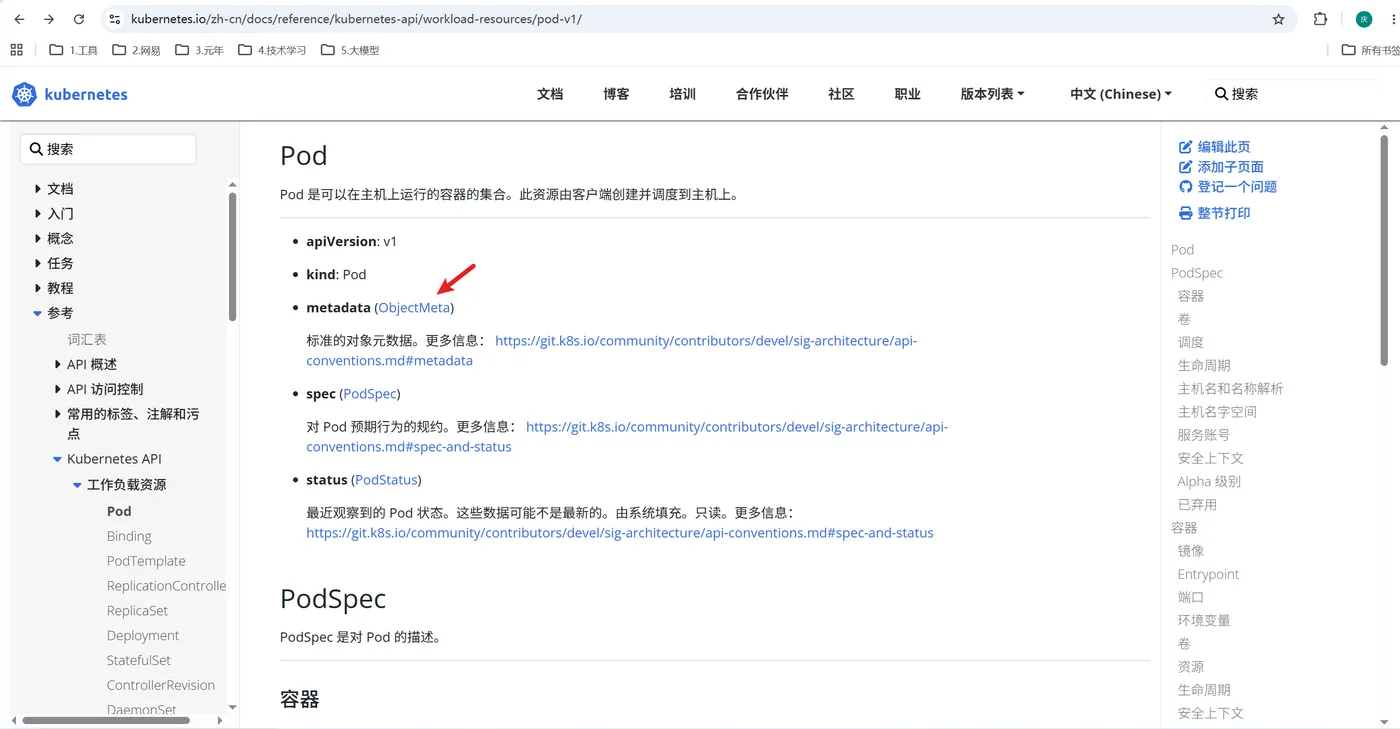
Task: Open Deployment in the sidebar
Action: point(143,636)
